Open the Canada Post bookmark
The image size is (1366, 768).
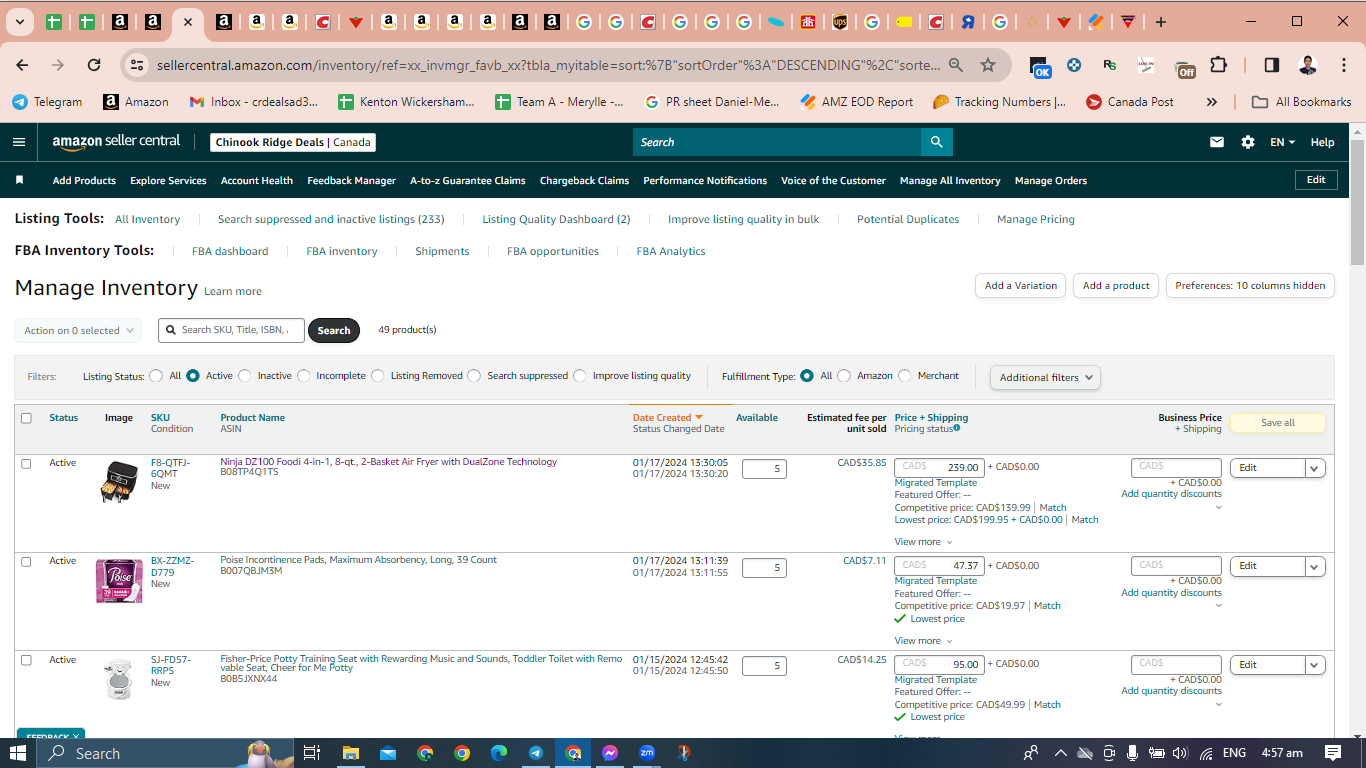(1130, 102)
